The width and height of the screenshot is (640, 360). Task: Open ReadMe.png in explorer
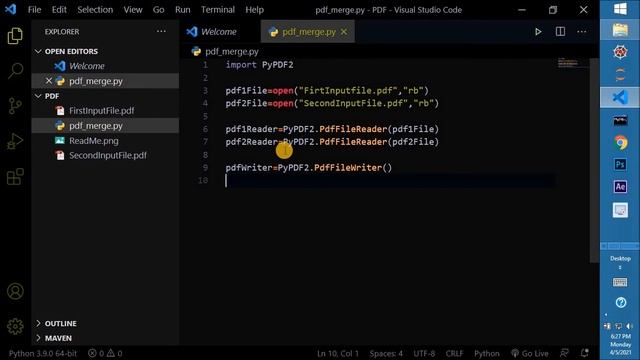105,140
